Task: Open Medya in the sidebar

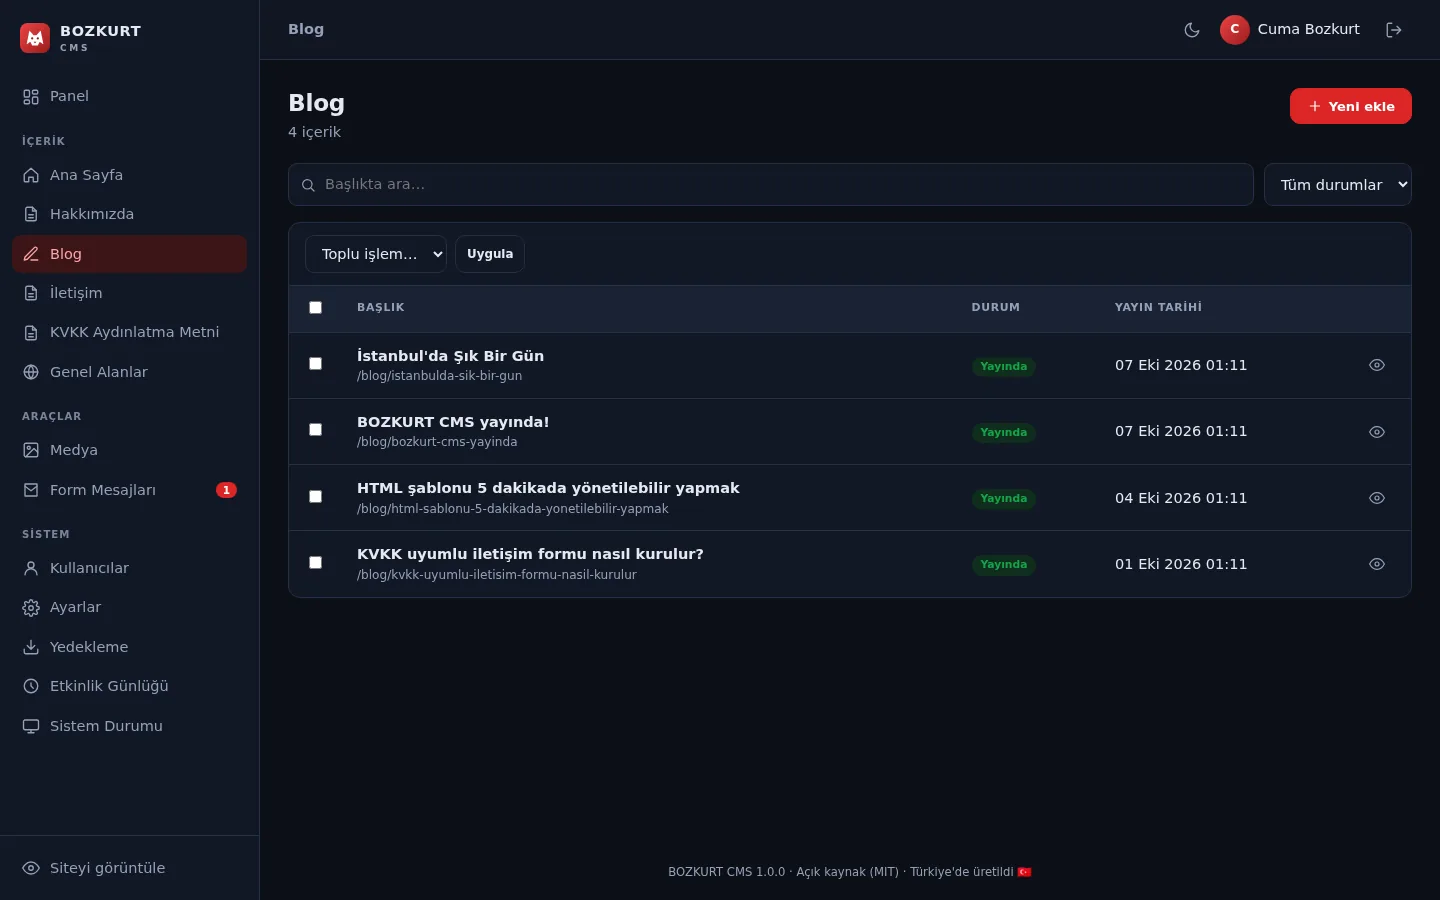Action: [x=129, y=450]
